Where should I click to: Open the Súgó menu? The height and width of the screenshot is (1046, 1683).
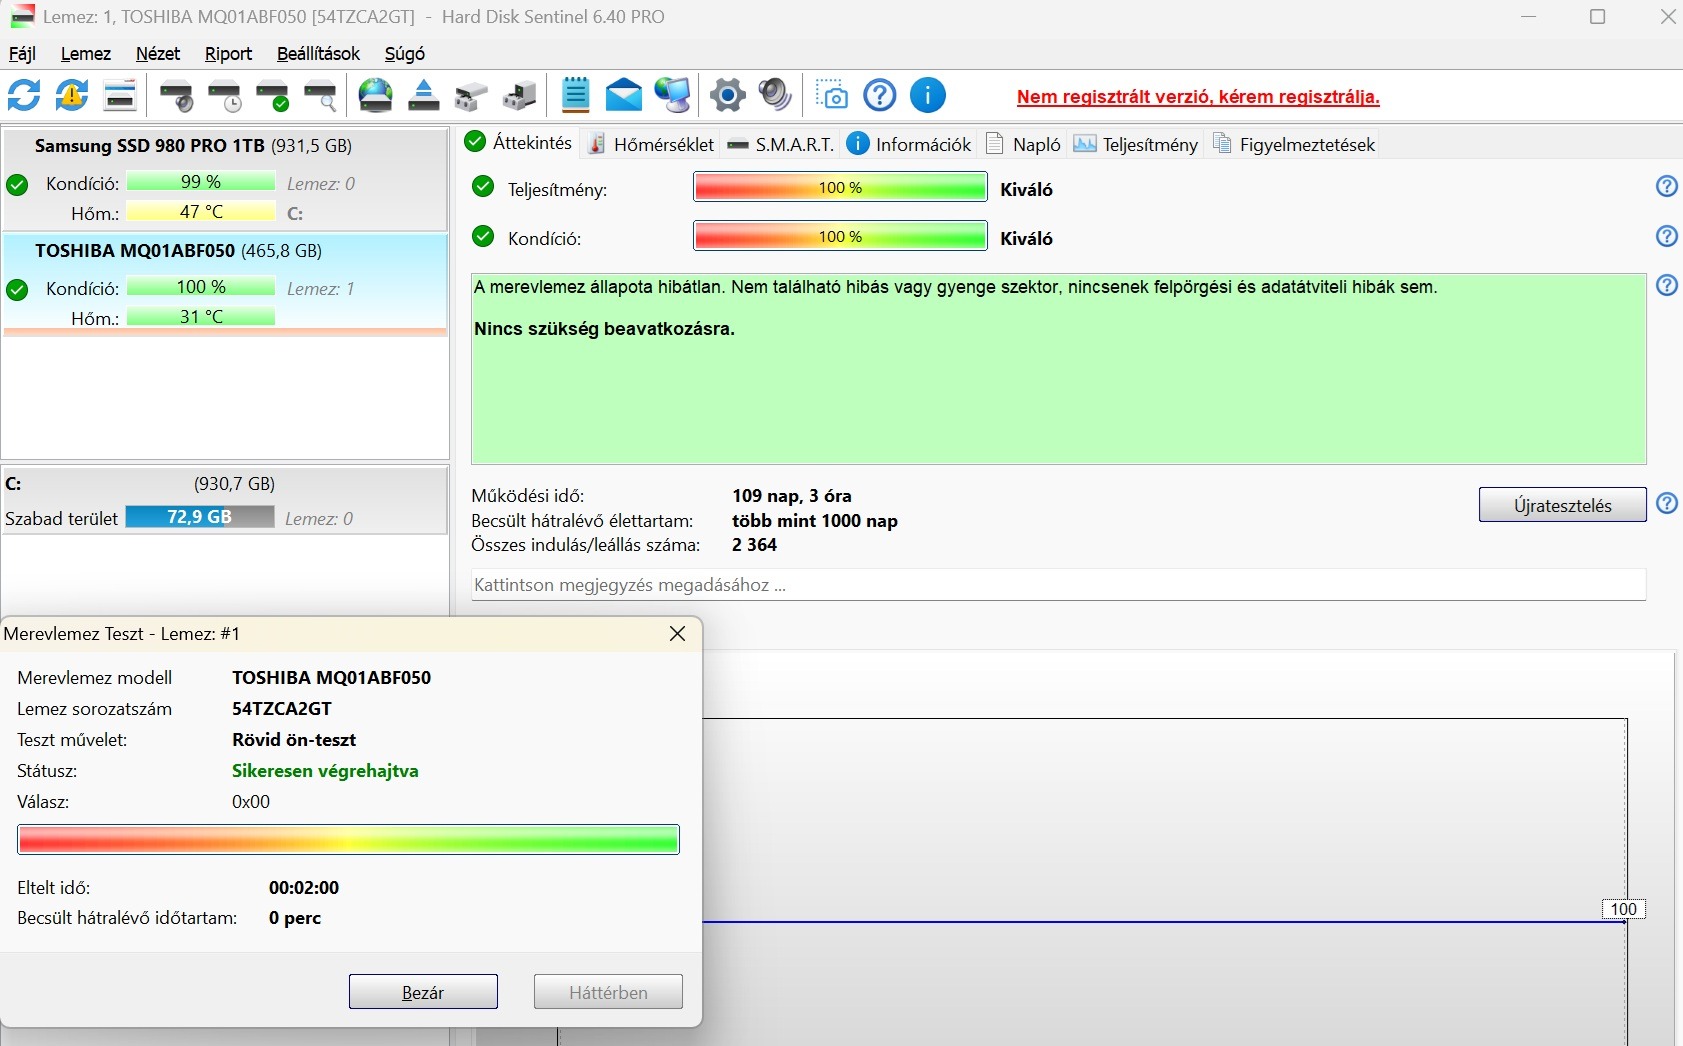point(405,54)
